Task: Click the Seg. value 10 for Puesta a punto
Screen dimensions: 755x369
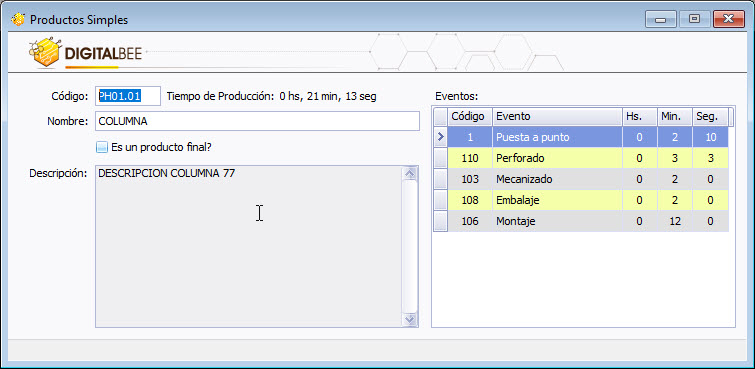Action: click(710, 137)
